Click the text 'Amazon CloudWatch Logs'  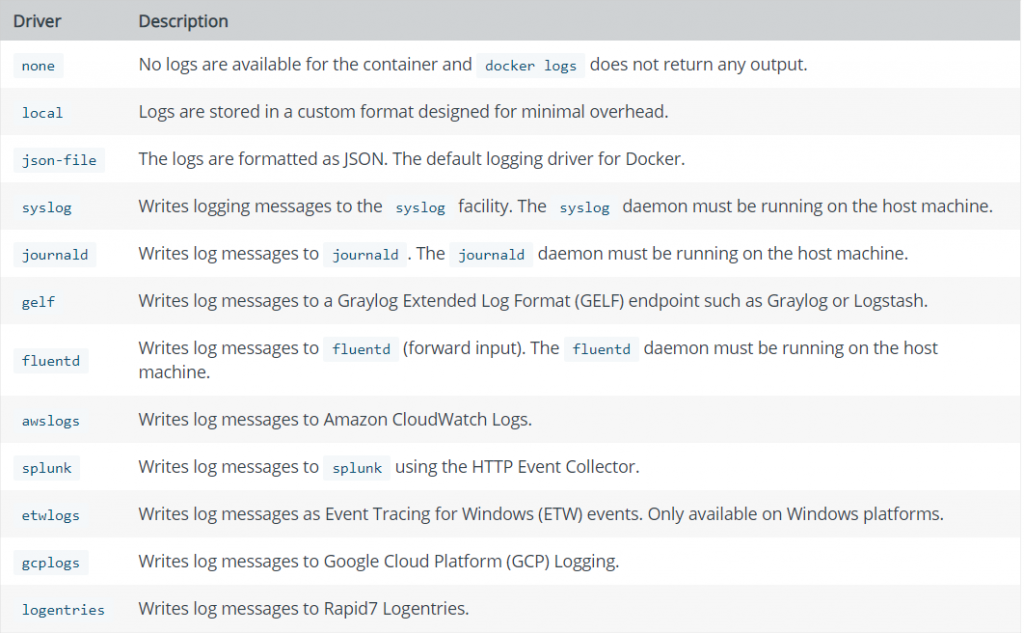pyautogui.click(x=427, y=420)
